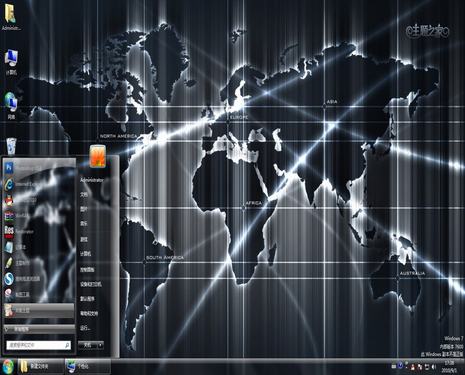Click the Administrator link in Start menu

[91, 180]
